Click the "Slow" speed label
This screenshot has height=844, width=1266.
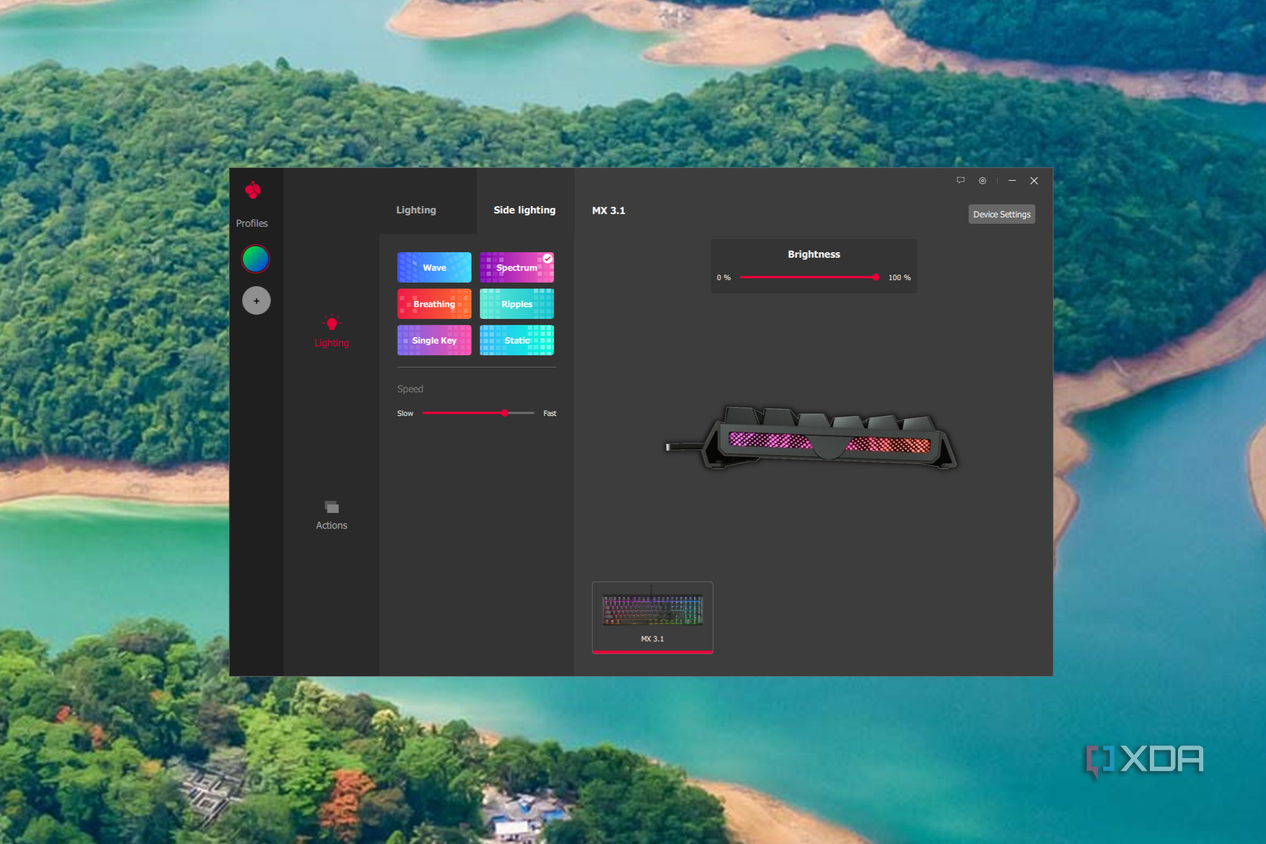click(405, 413)
